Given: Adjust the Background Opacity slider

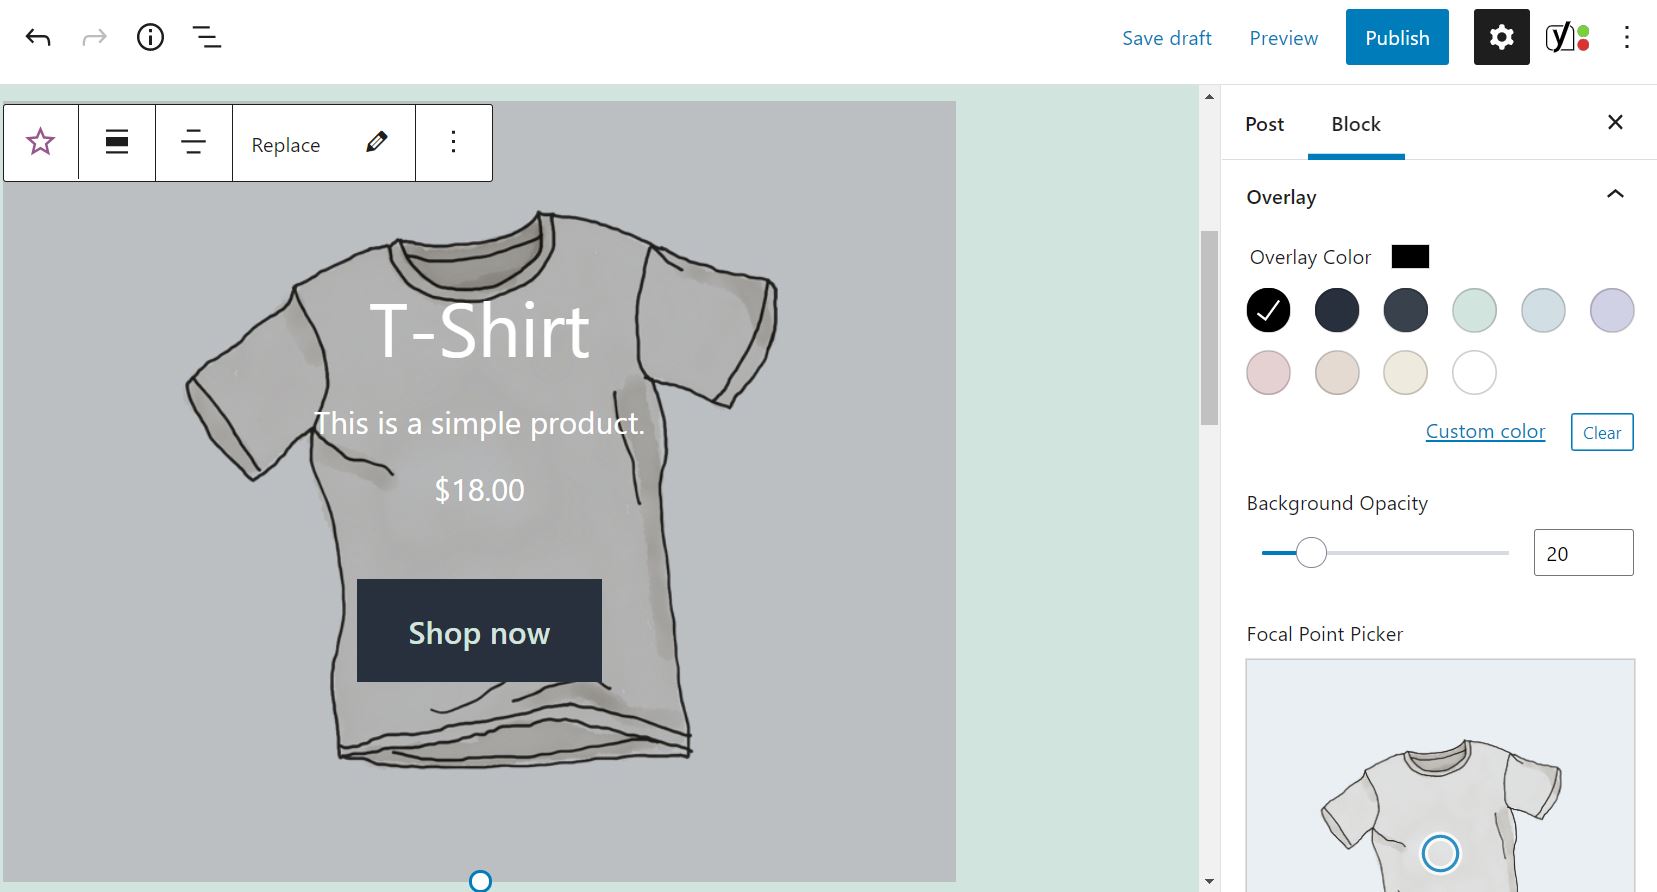Looking at the screenshot, I should pos(1312,551).
